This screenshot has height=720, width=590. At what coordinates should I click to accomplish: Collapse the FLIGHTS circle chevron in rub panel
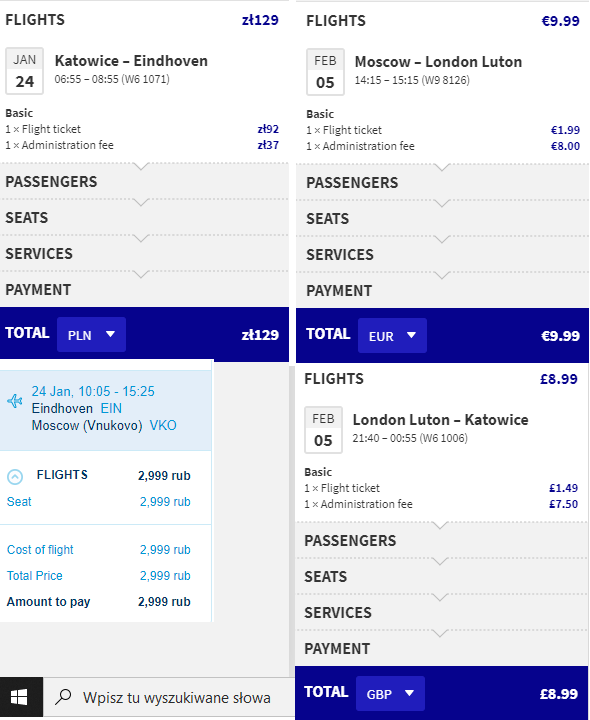point(15,477)
